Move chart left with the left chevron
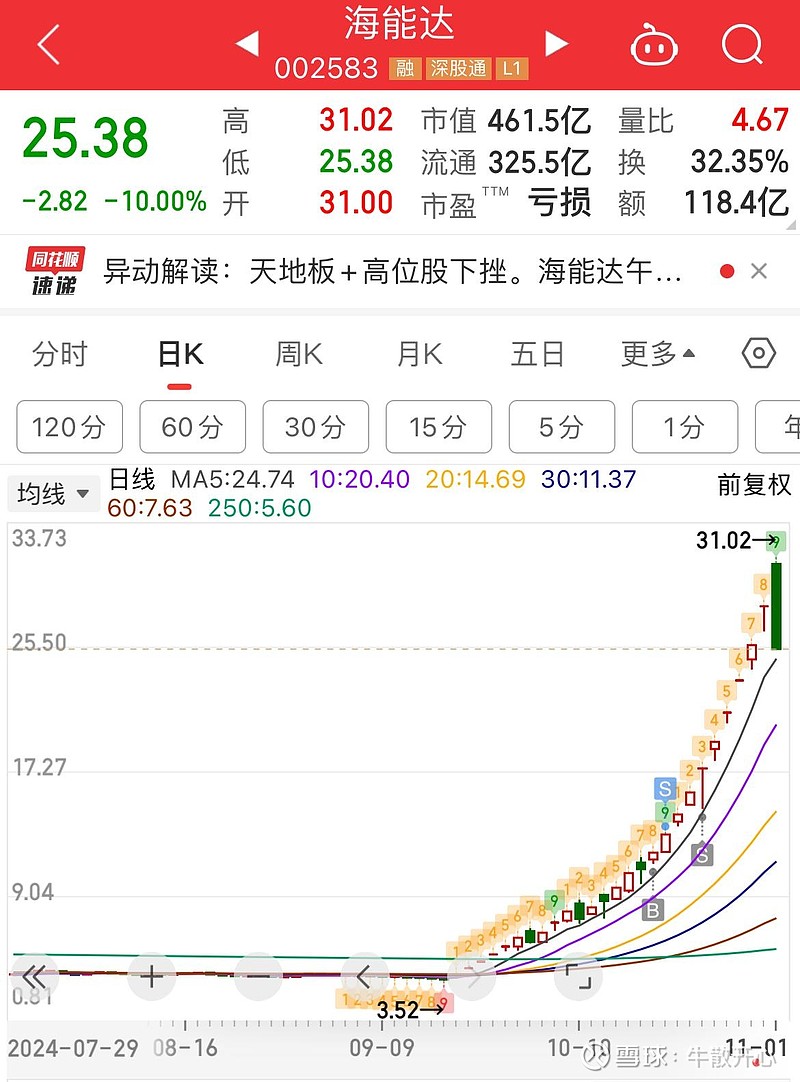The image size is (800, 1082). point(364,976)
